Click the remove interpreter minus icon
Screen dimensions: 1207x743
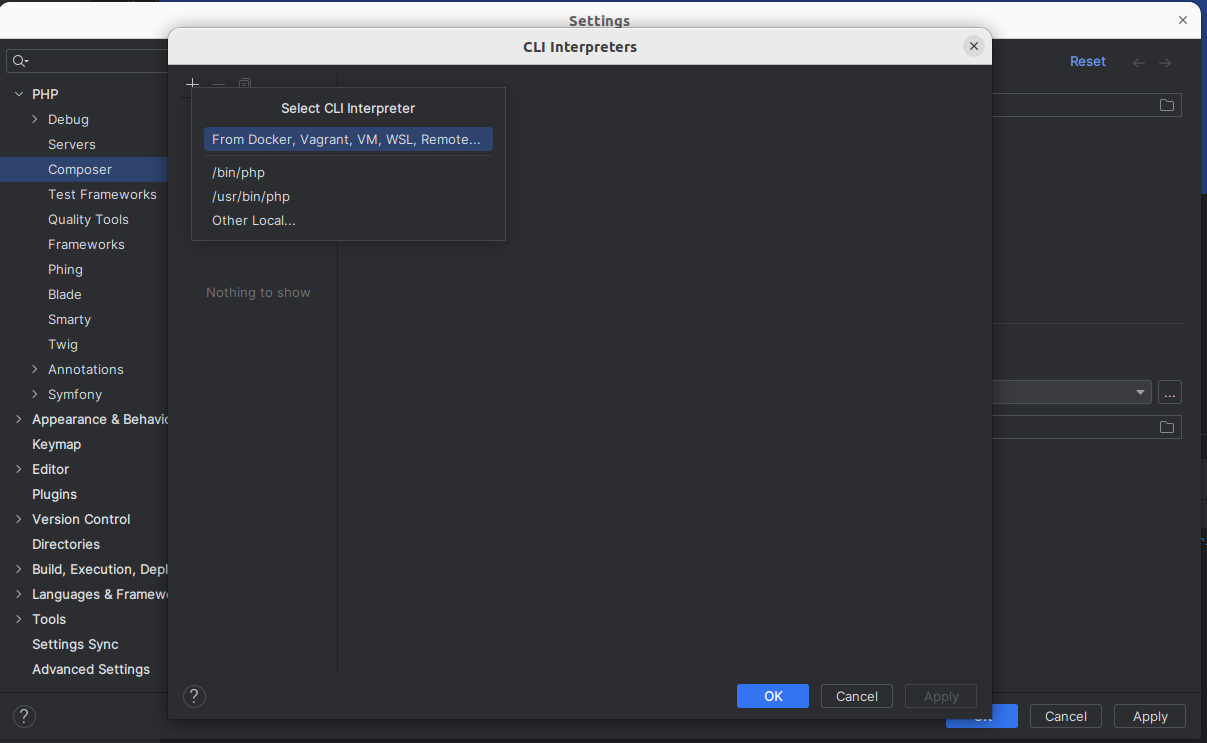(219, 84)
